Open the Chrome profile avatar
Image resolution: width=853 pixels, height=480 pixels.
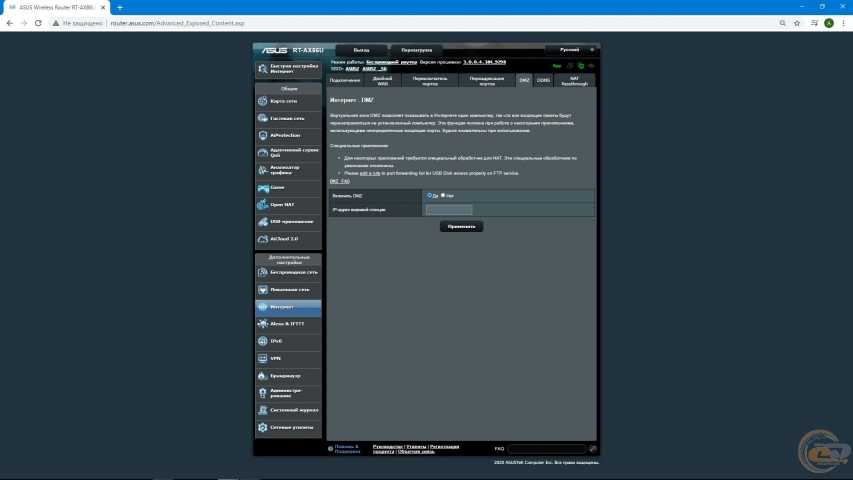coord(829,23)
